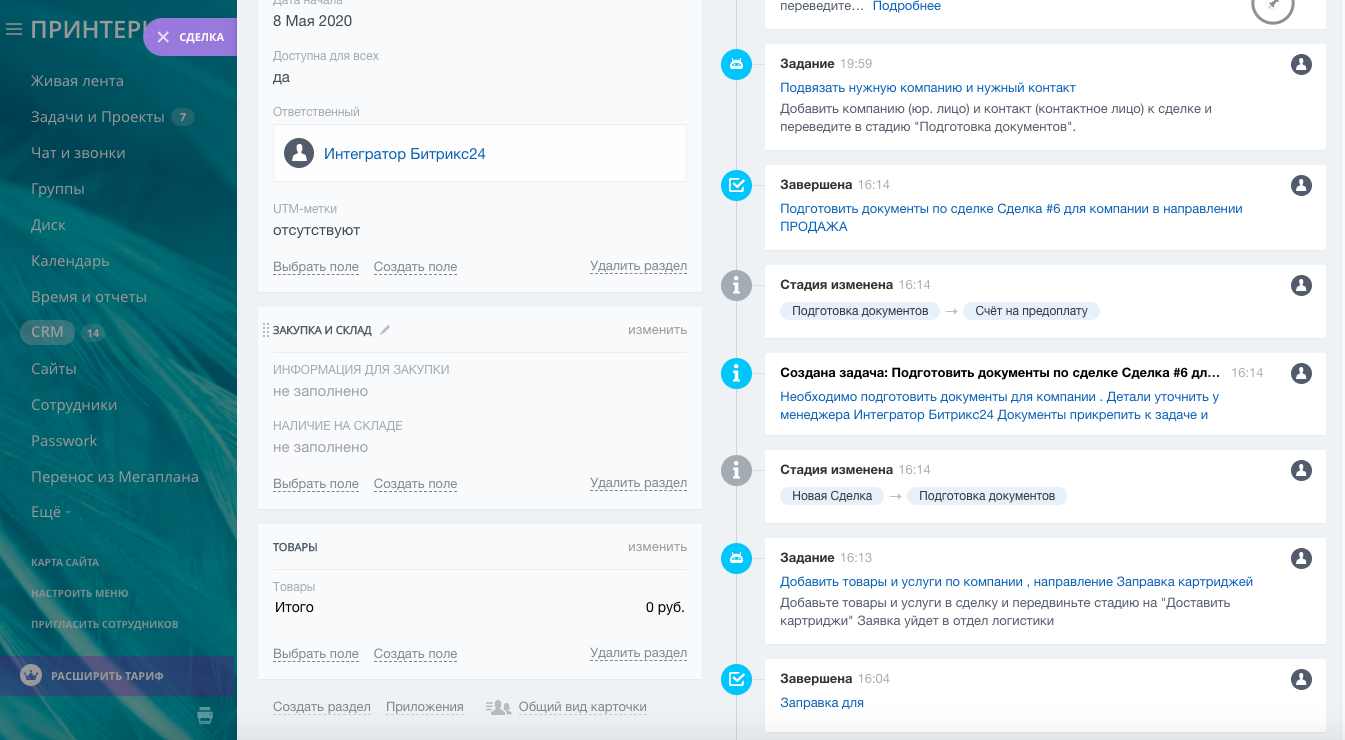Open author avatar on Счёт на предоплату stage change
1345x740 pixels.
(1301, 285)
